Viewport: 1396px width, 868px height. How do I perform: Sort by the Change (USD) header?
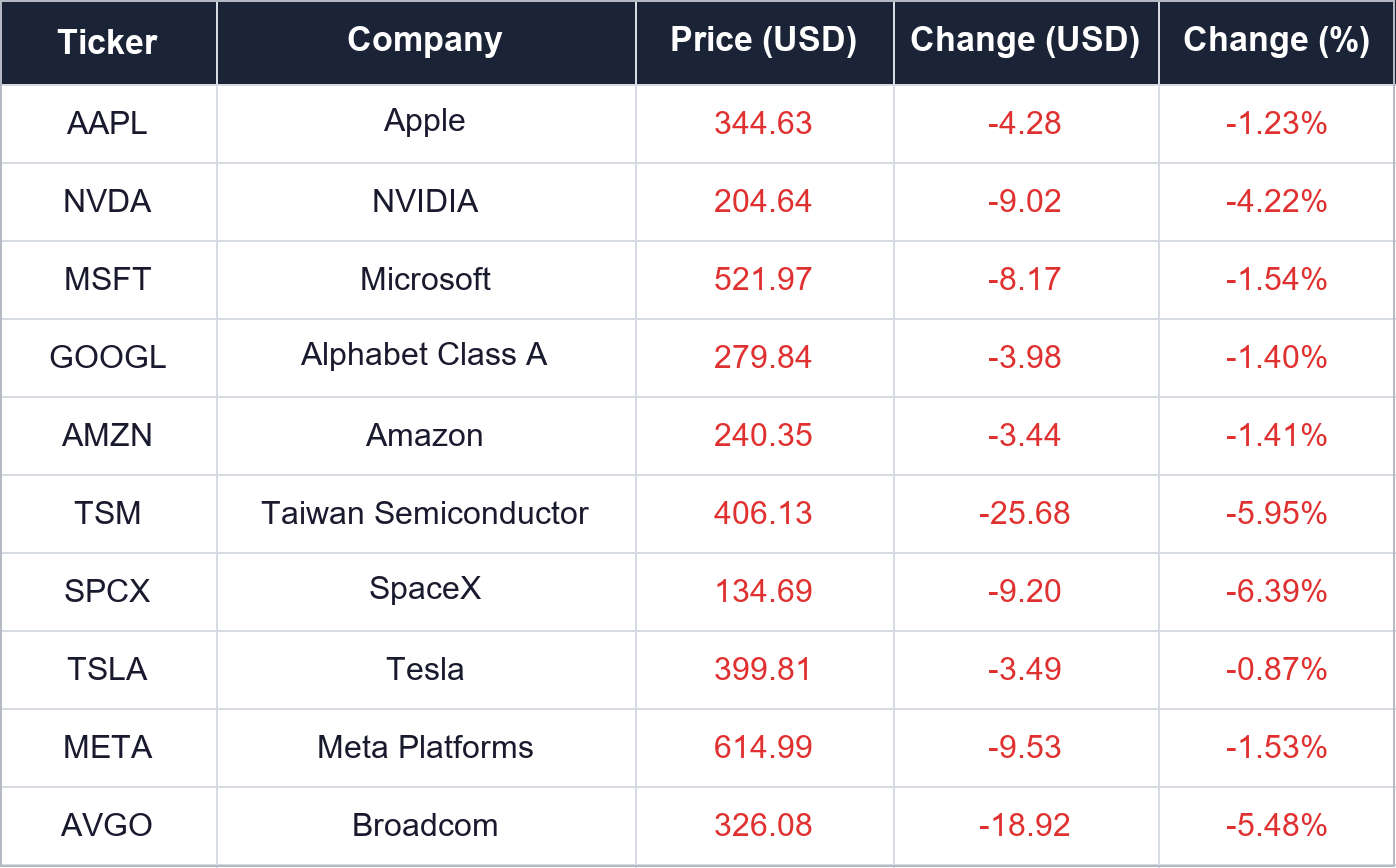pyautogui.click(x=1025, y=40)
